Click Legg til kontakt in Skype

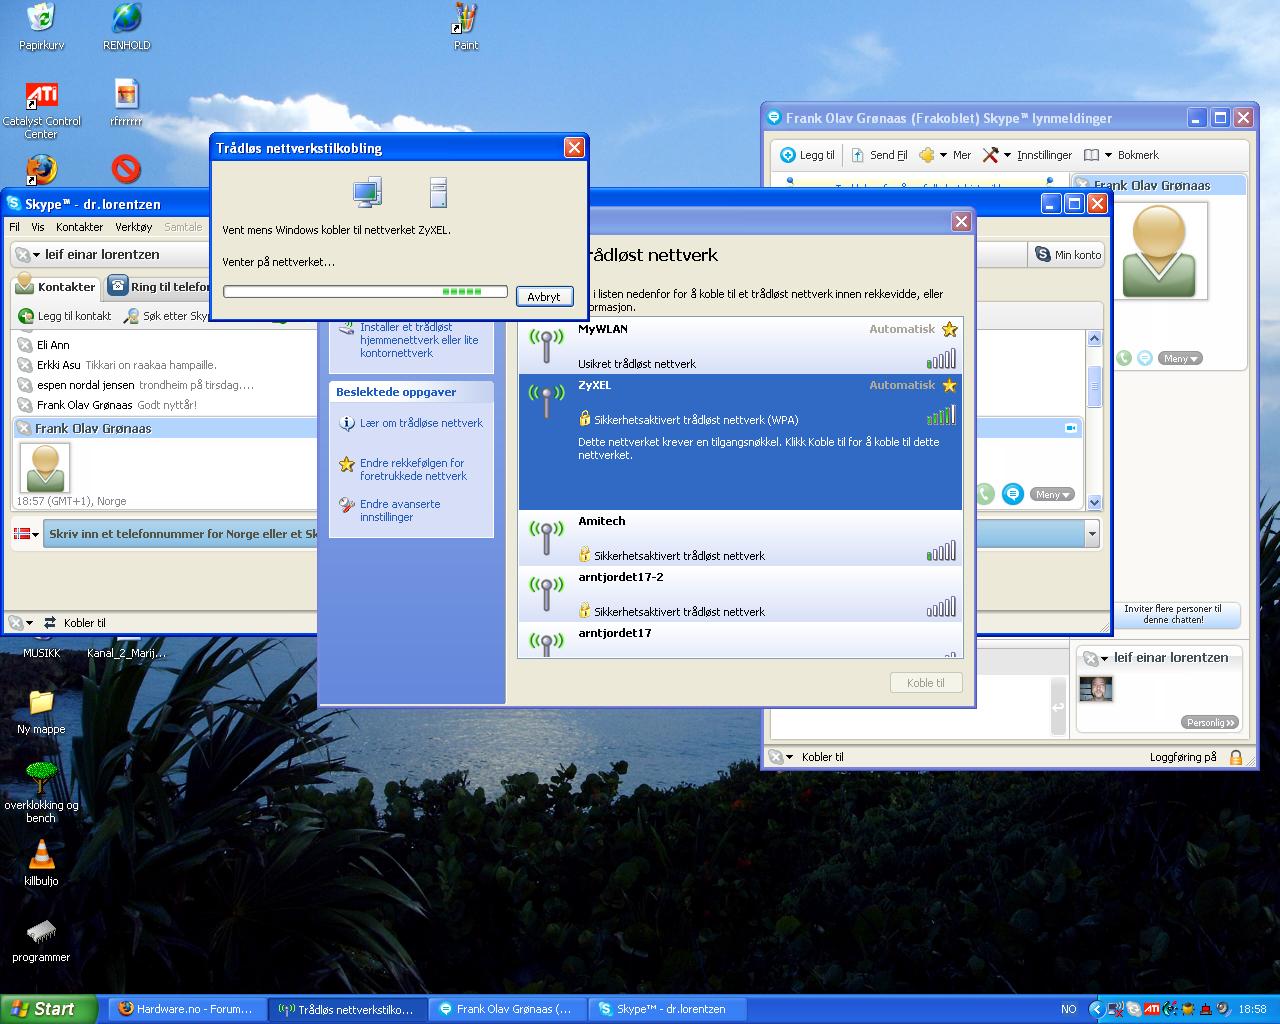65,316
